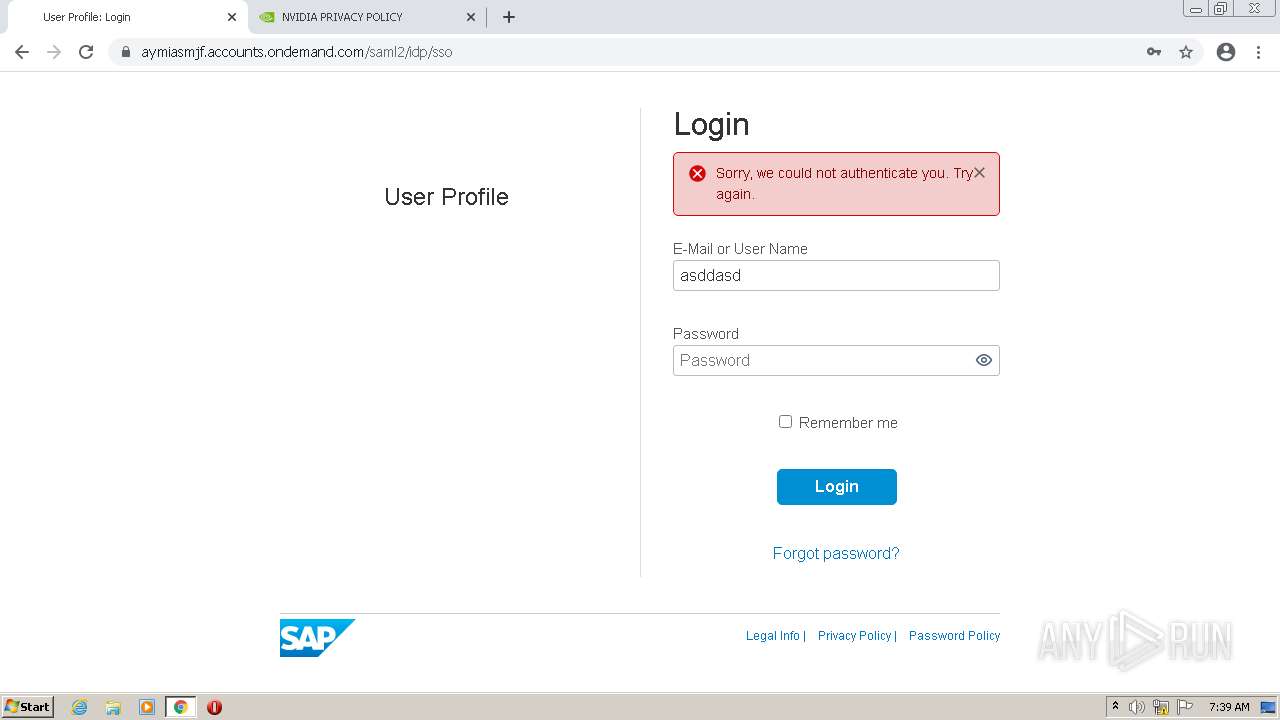Reload the current page
The height and width of the screenshot is (720, 1280).
click(x=86, y=52)
